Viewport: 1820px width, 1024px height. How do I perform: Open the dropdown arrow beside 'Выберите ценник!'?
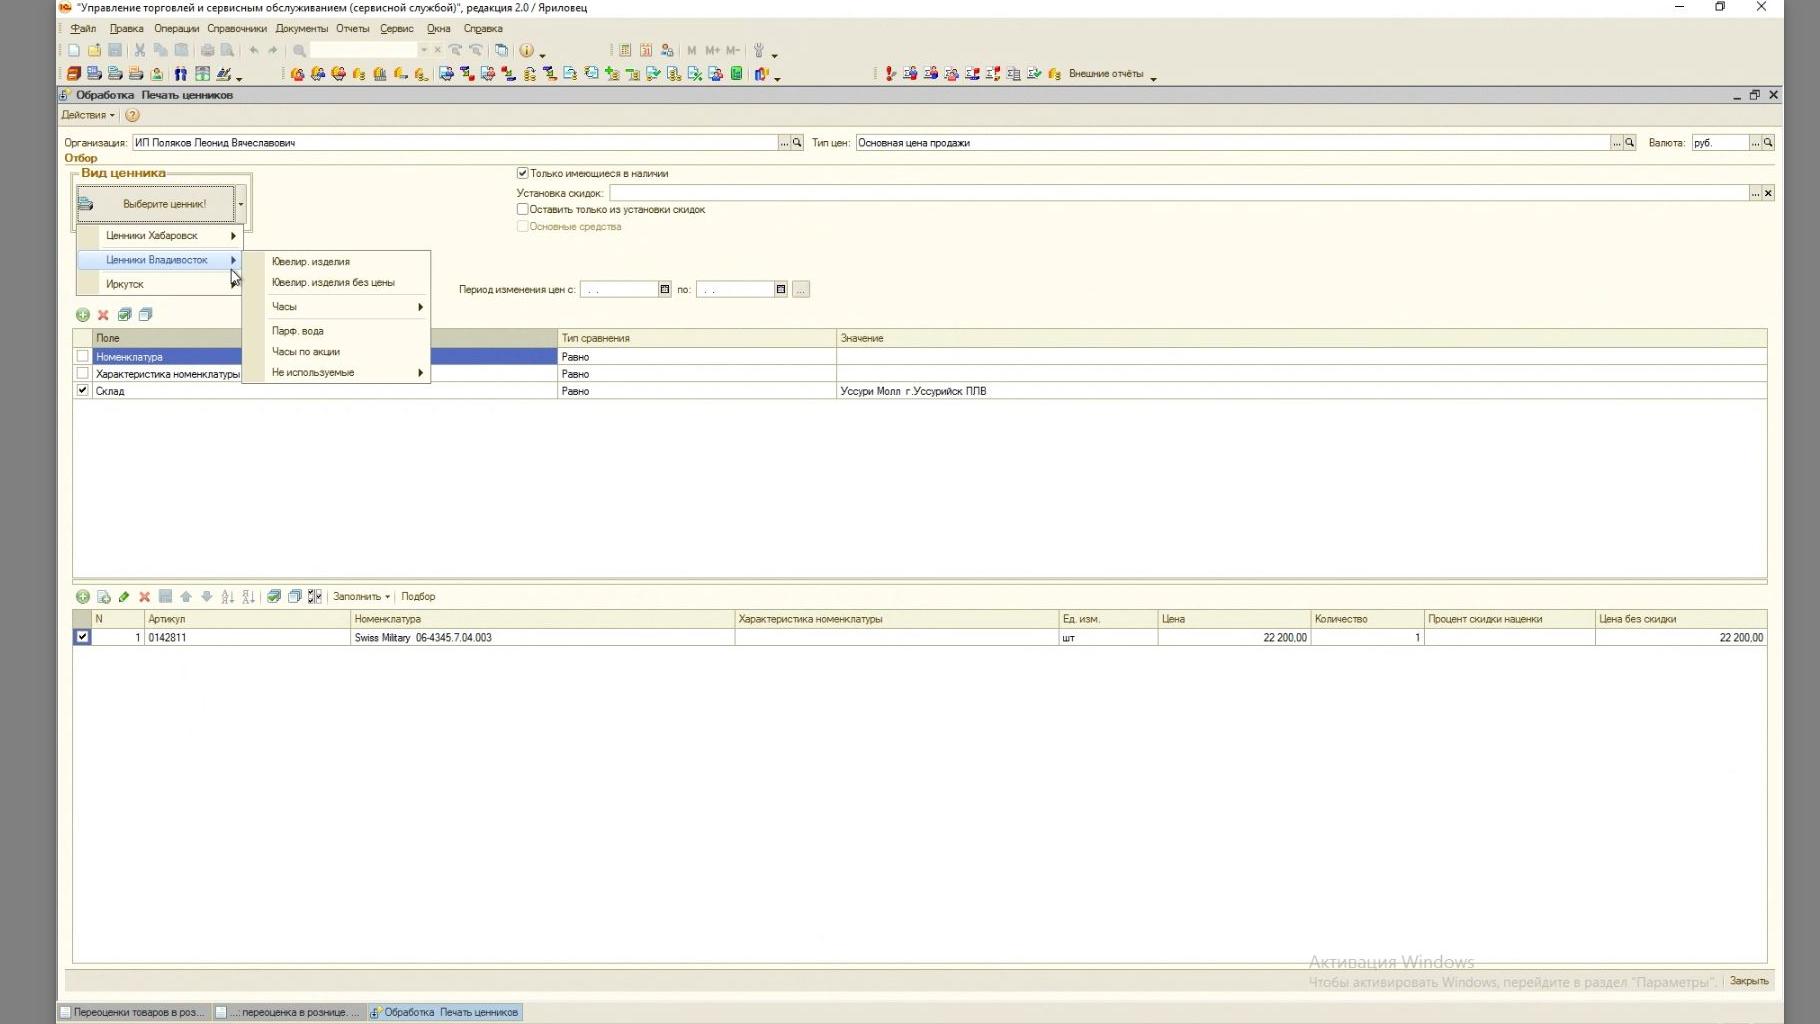point(241,204)
